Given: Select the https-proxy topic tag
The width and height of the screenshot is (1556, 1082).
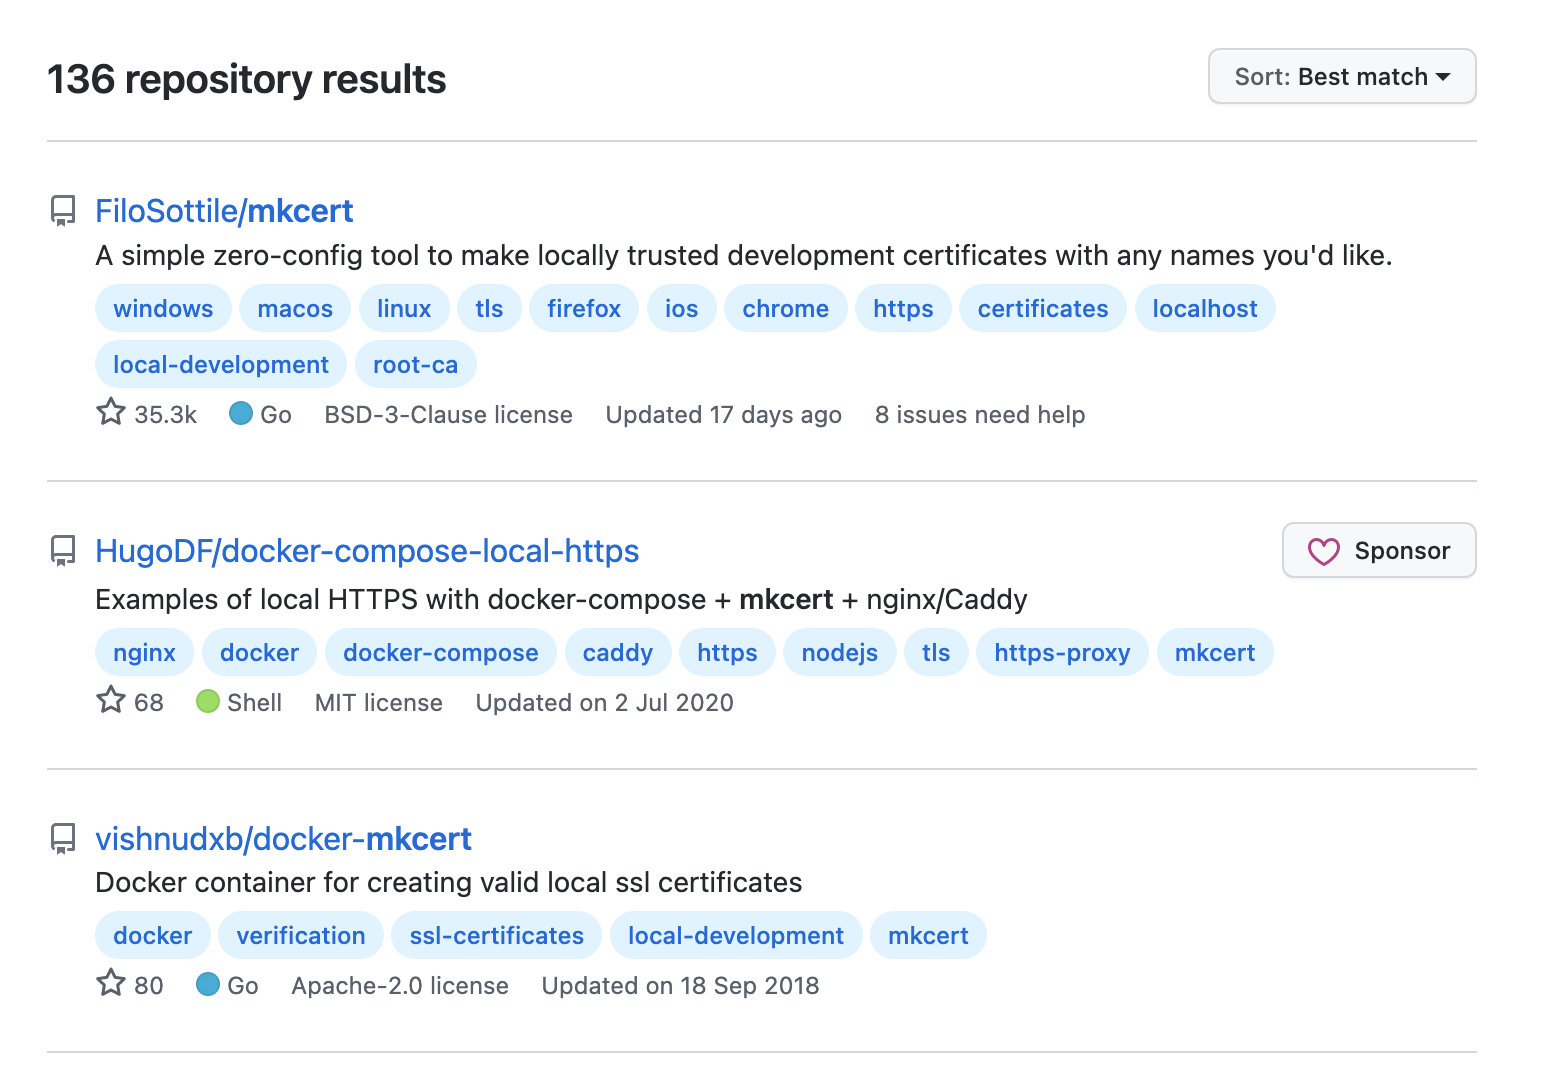Looking at the screenshot, I should (1061, 653).
